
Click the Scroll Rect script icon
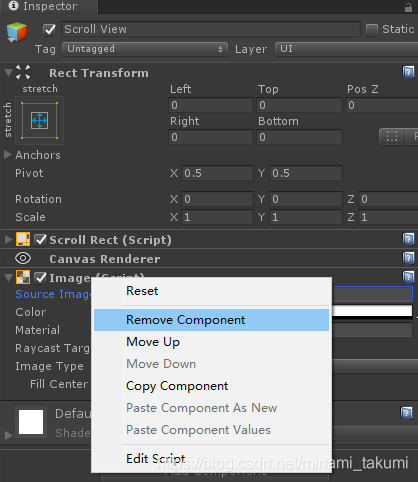(x=23, y=239)
